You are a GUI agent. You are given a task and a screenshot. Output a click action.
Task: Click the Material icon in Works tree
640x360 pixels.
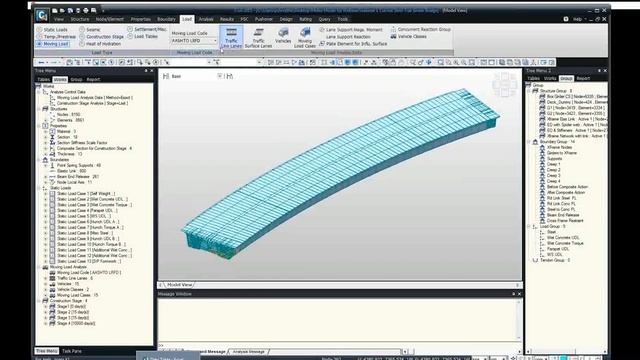[x=52, y=131]
